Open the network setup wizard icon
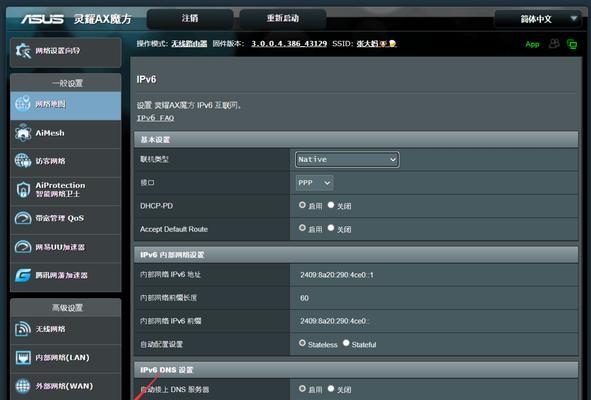This screenshot has width=591, height=400. (23, 51)
